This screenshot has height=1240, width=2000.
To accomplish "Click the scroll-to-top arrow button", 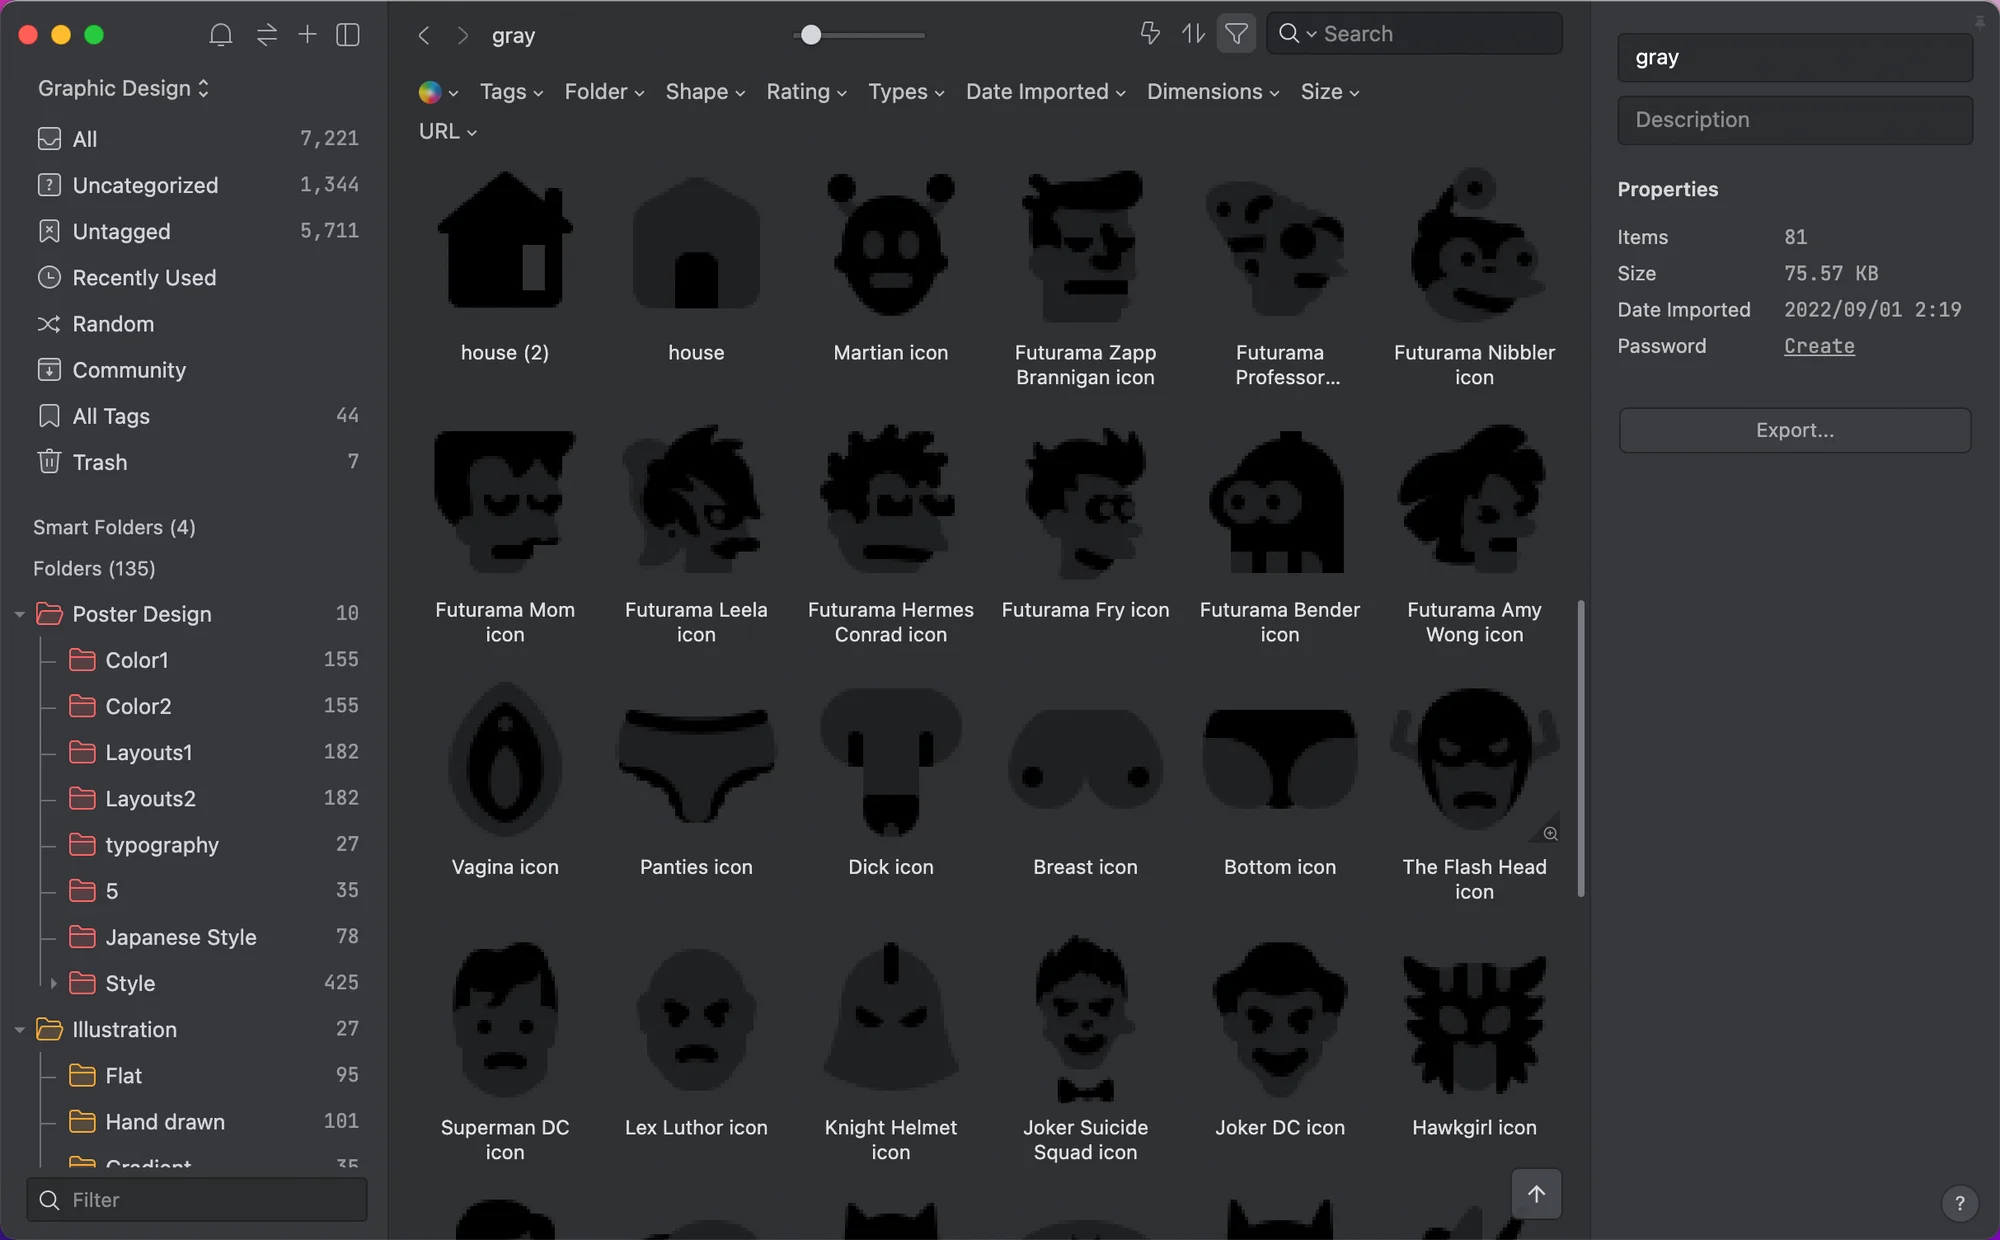I will coord(1537,1194).
